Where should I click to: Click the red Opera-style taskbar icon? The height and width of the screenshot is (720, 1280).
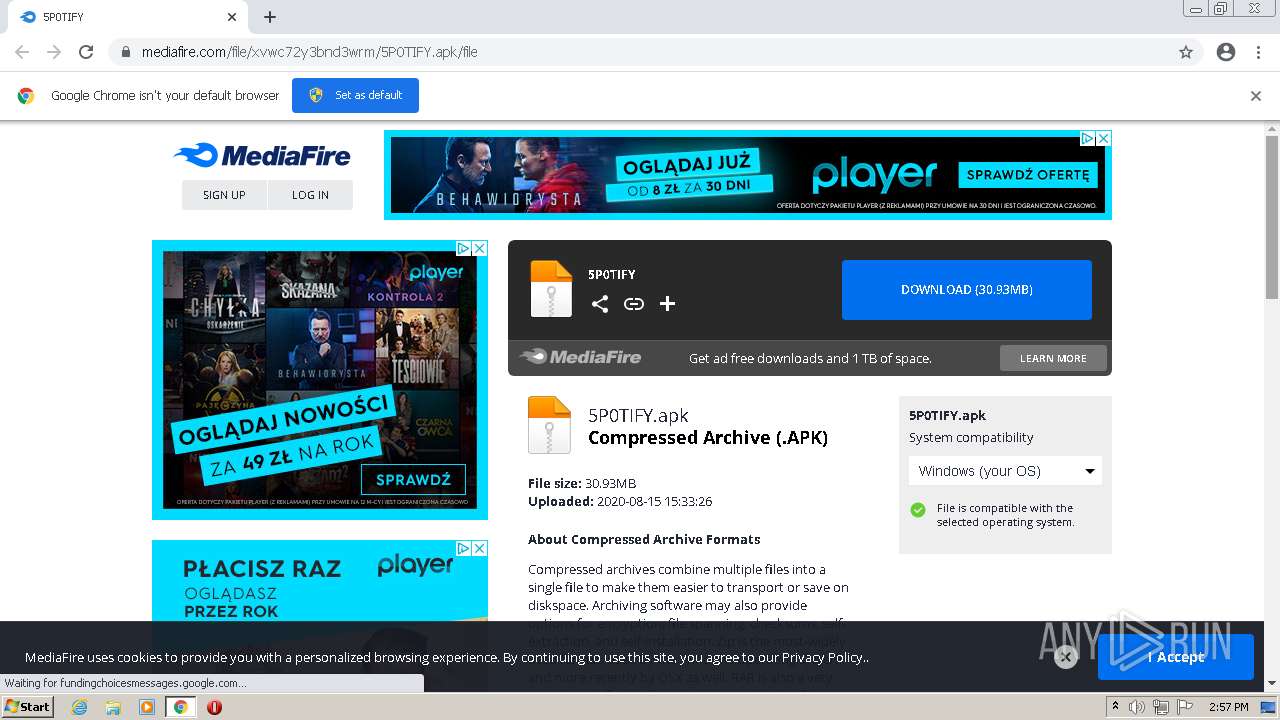214,707
